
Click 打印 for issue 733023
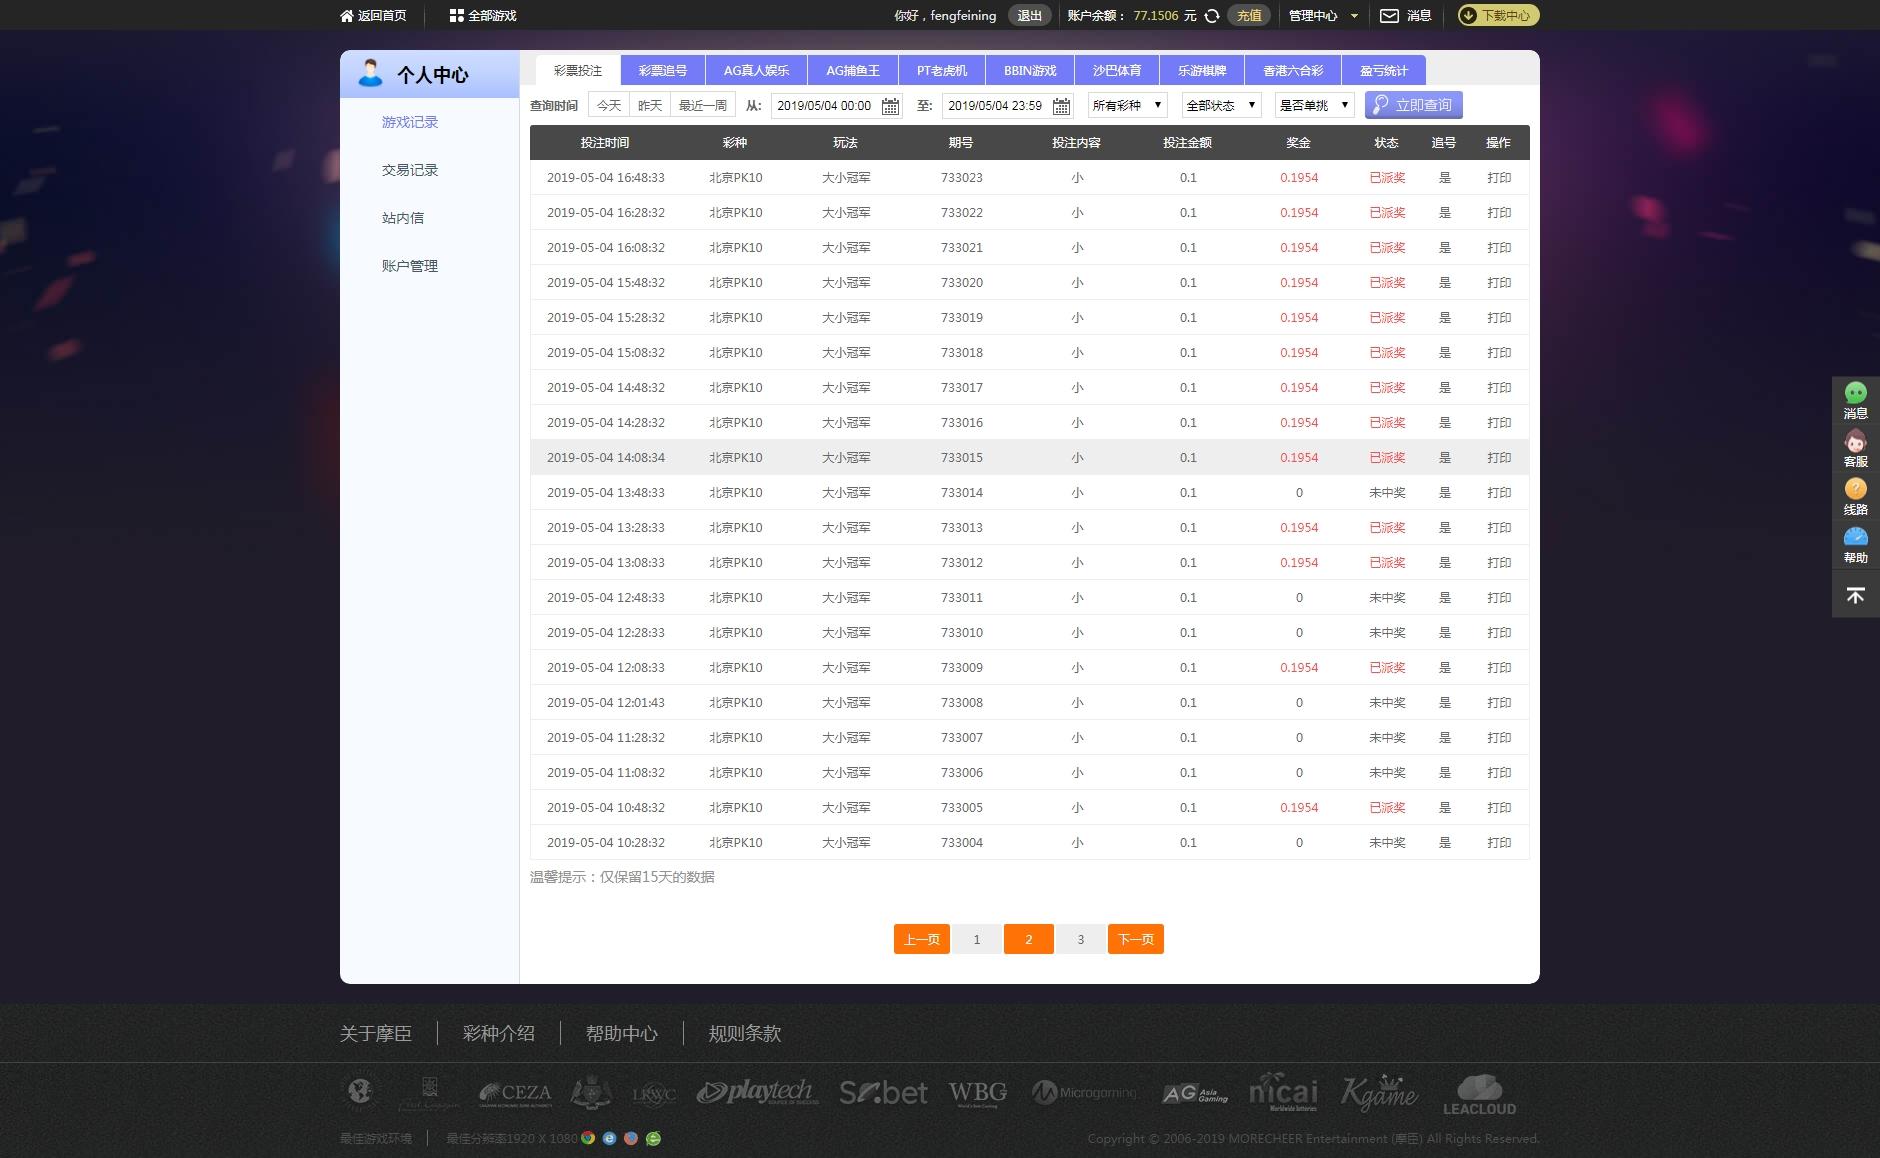[1498, 178]
